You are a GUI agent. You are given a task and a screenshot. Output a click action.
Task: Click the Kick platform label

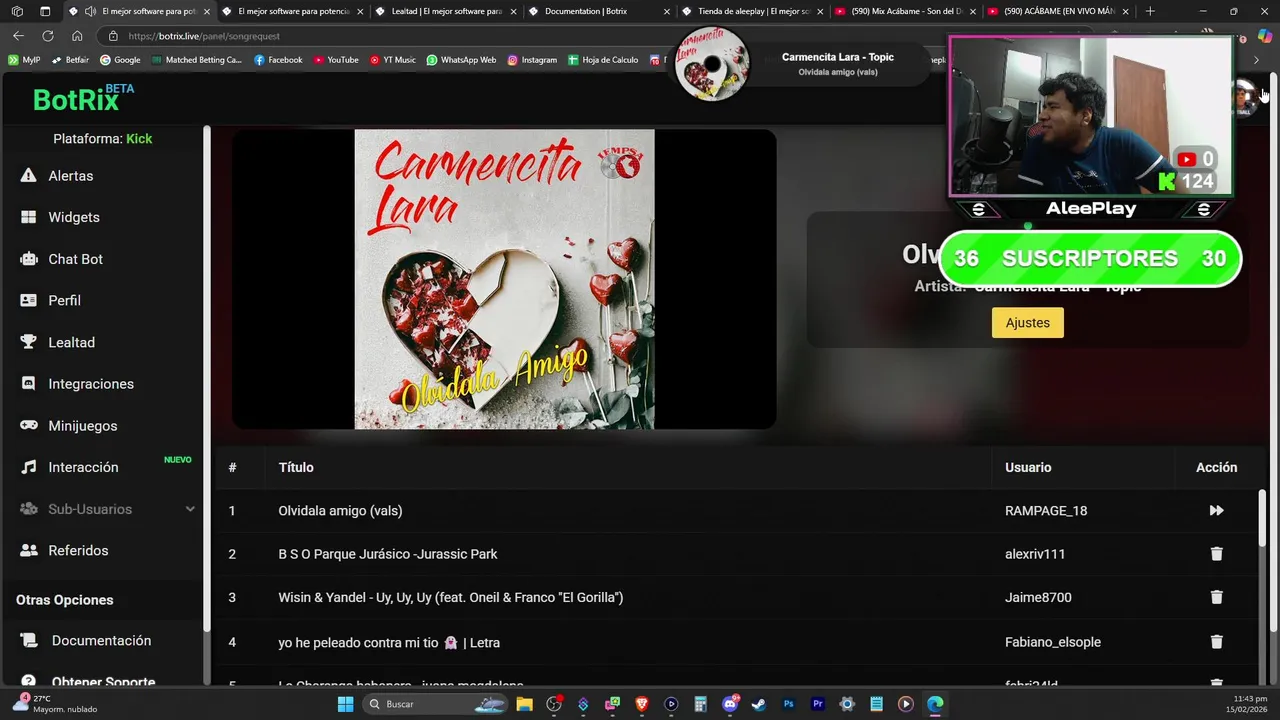tap(139, 139)
